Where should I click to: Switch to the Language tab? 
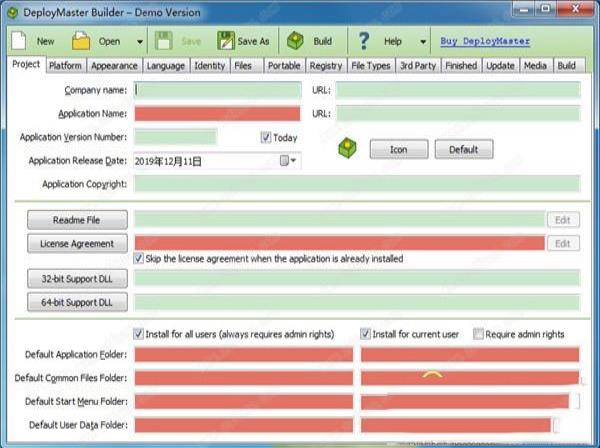[166, 66]
